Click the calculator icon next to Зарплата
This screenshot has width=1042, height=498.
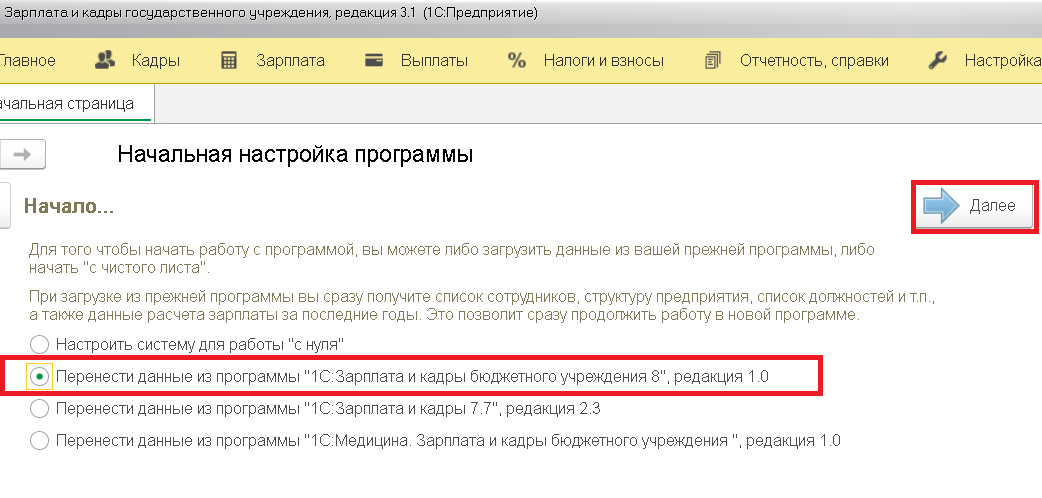(x=229, y=61)
